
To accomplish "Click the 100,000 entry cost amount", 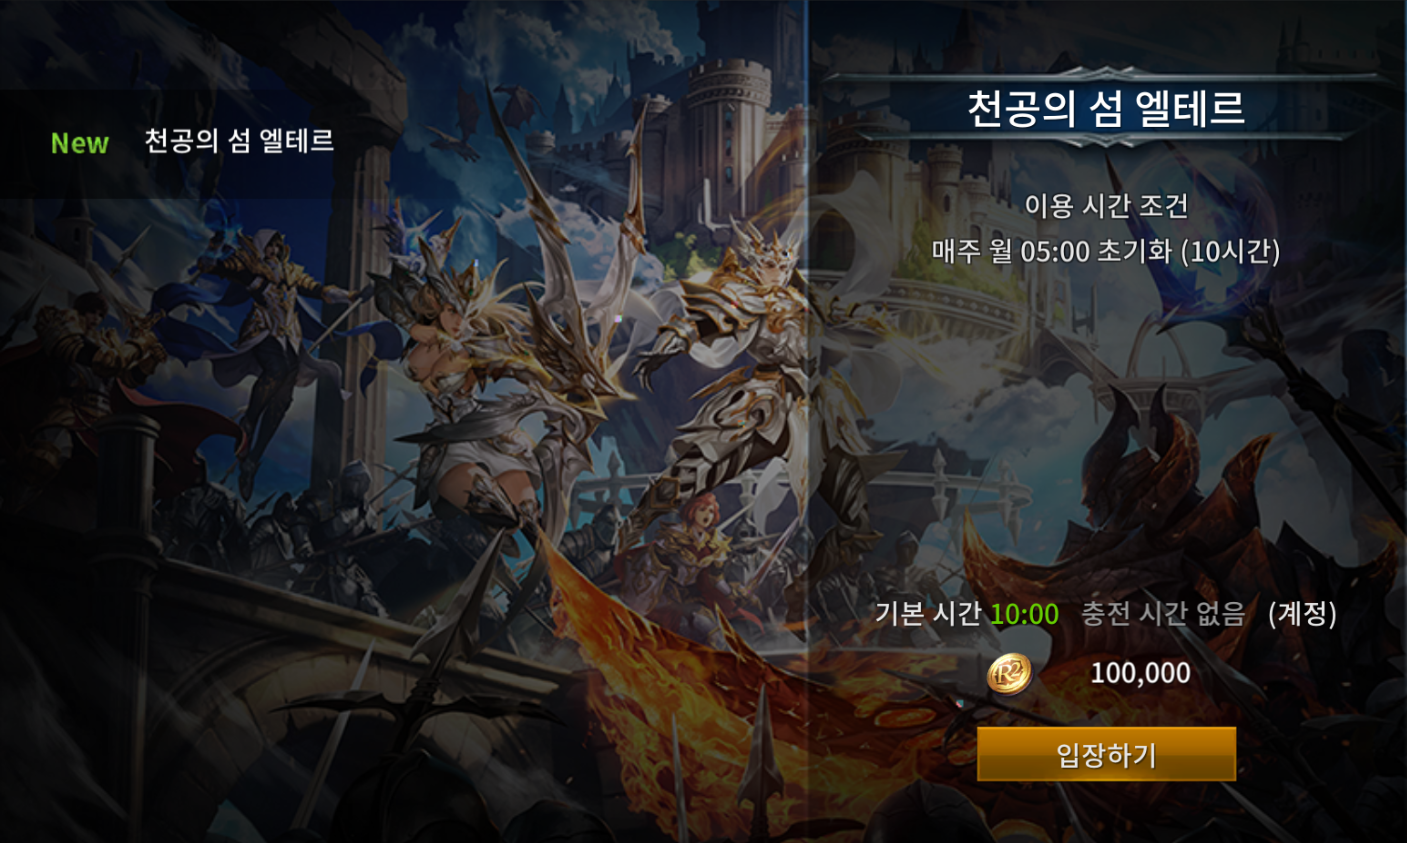I will (1140, 673).
